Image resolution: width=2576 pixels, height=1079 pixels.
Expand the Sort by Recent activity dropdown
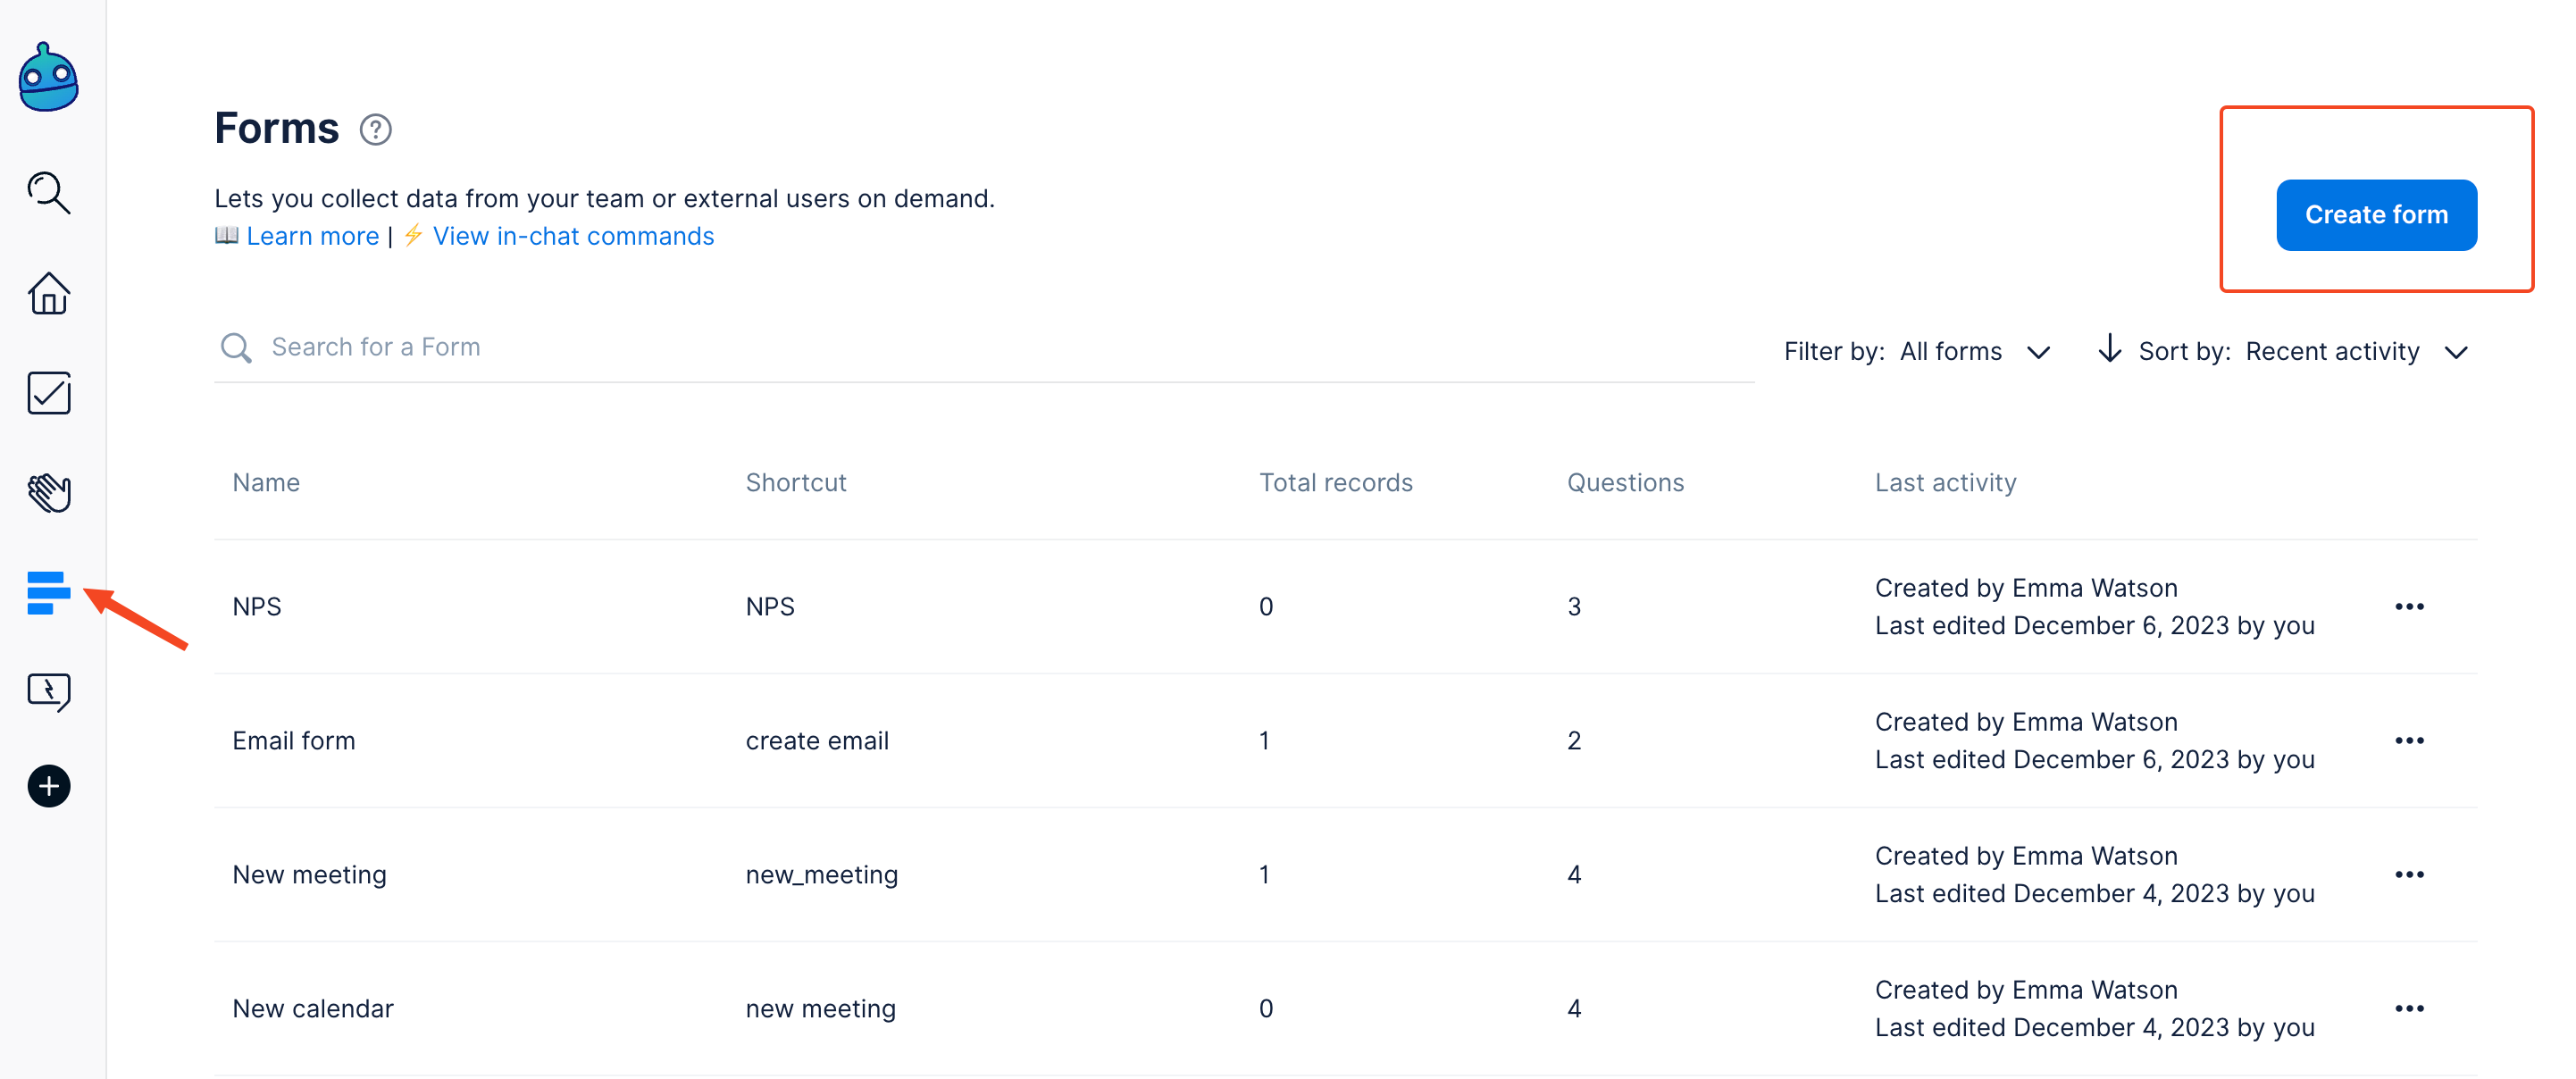(2355, 352)
